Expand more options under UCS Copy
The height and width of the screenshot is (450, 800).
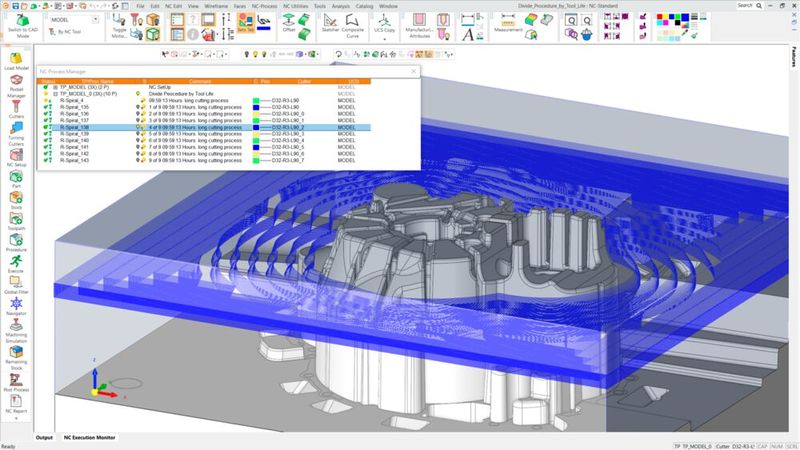pos(384,38)
